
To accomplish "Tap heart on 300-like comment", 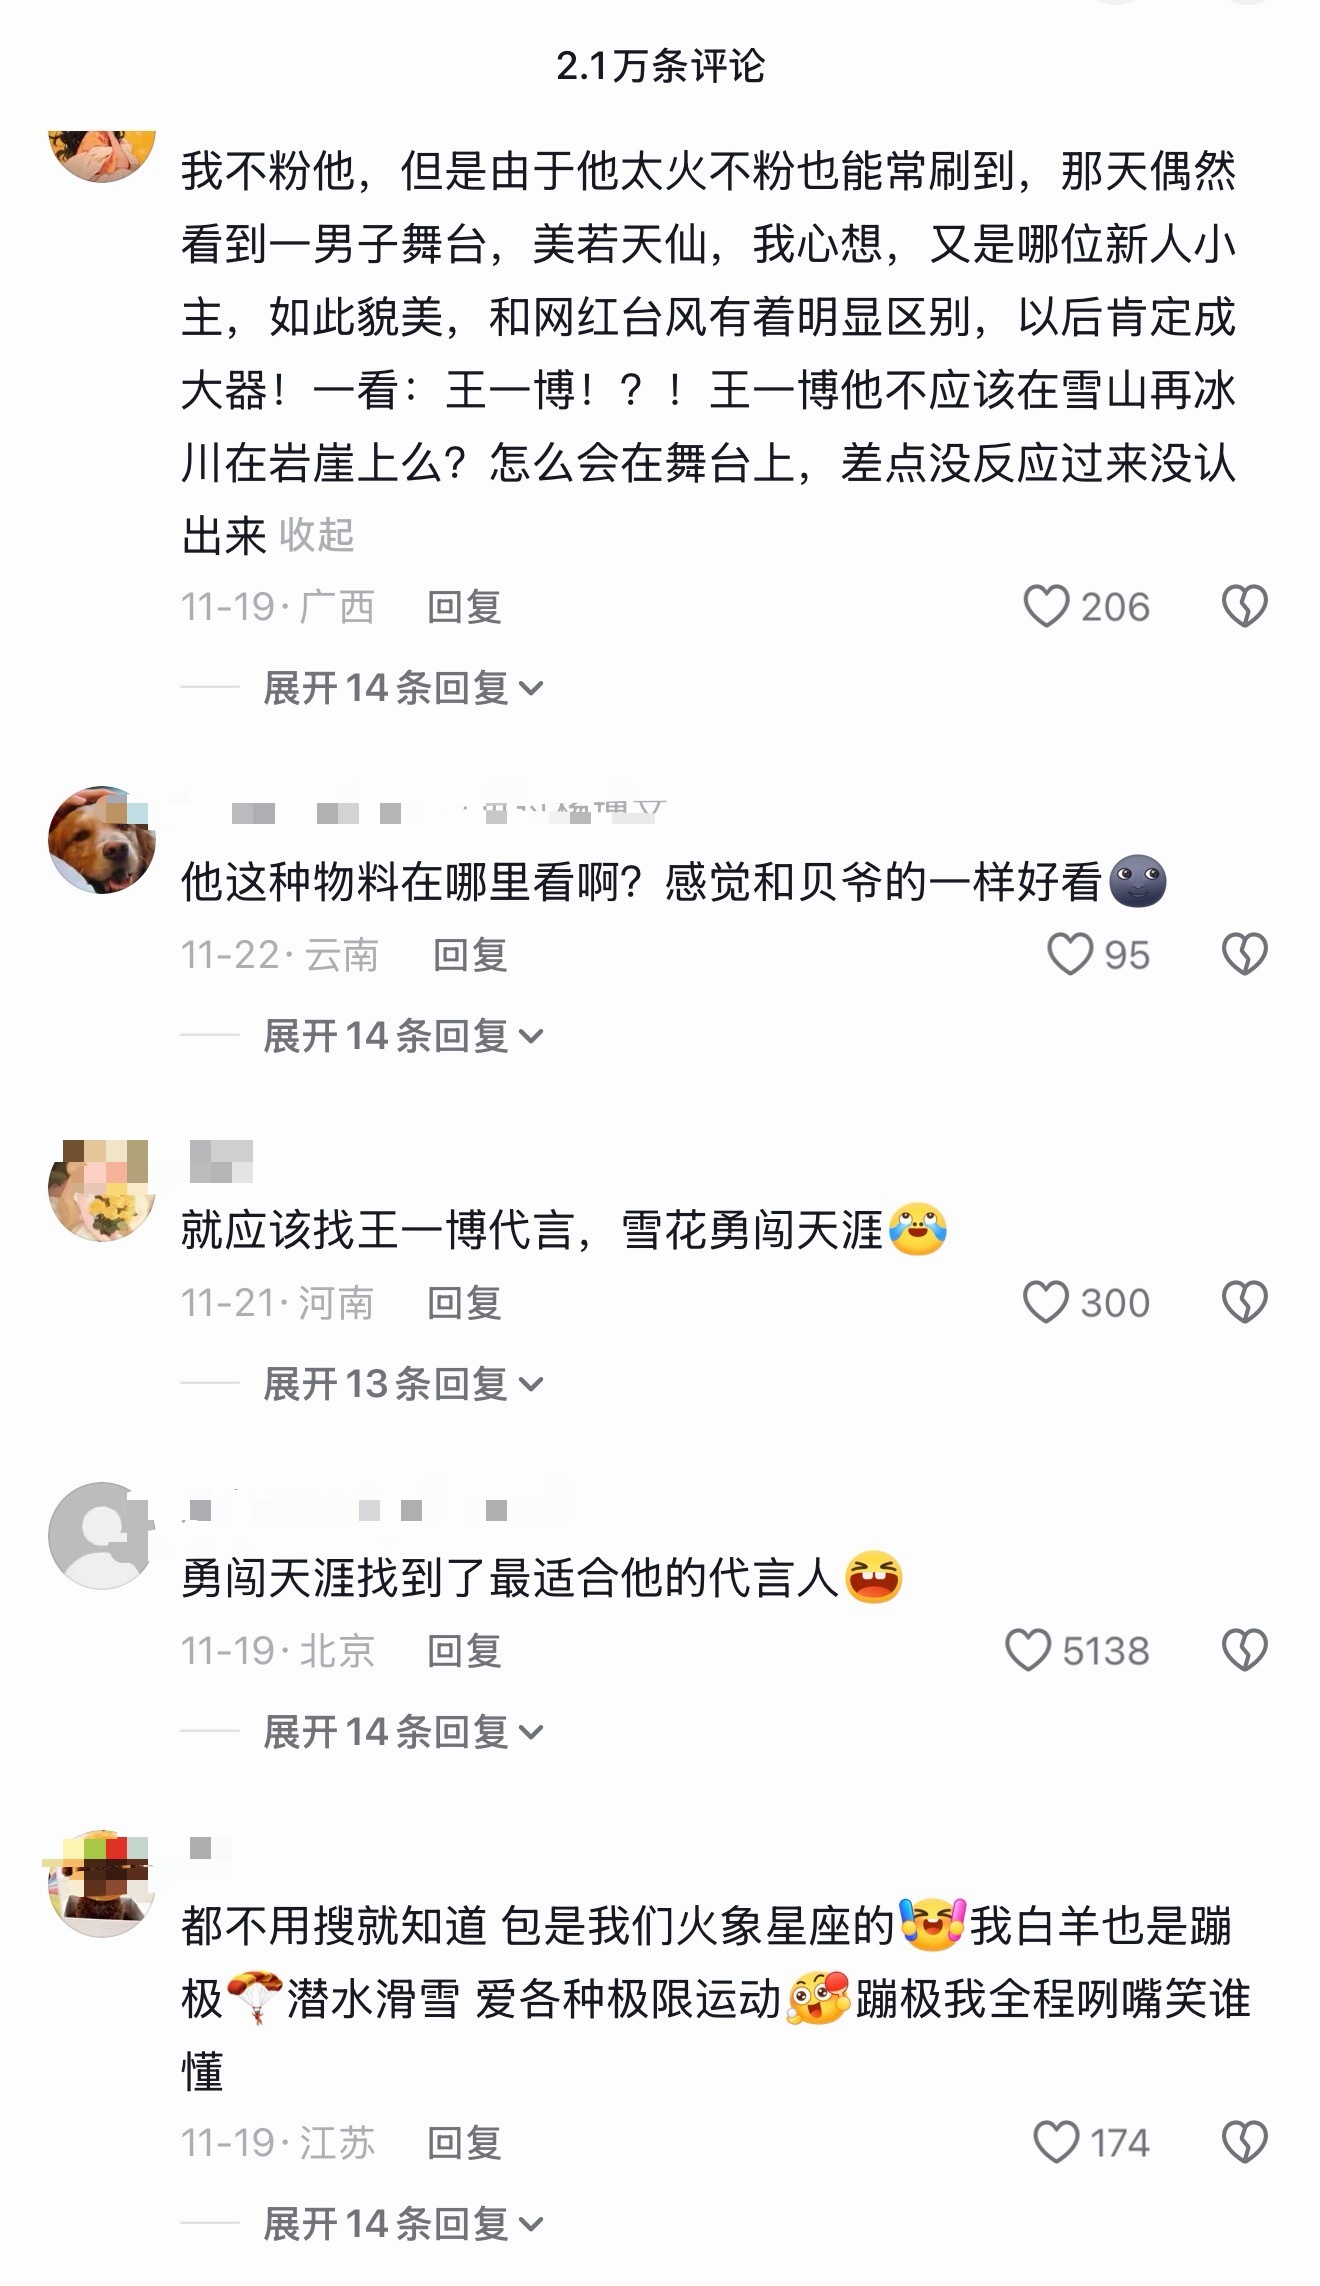I will coord(1046,1302).
